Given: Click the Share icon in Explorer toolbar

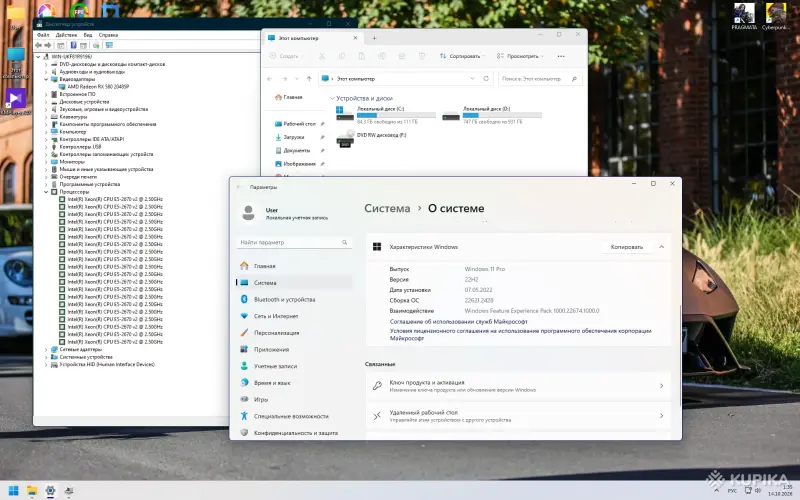Looking at the screenshot, I should tap(402, 56).
